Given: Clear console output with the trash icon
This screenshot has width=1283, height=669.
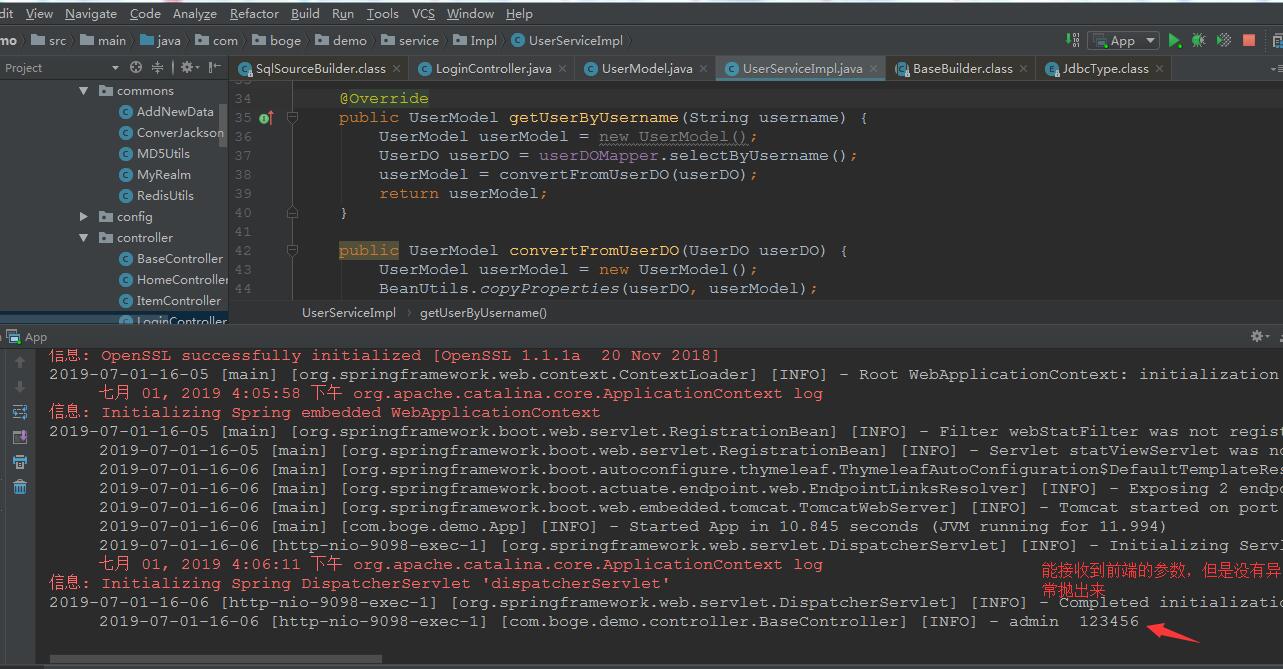Looking at the screenshot, I should (x=20, y=487).
